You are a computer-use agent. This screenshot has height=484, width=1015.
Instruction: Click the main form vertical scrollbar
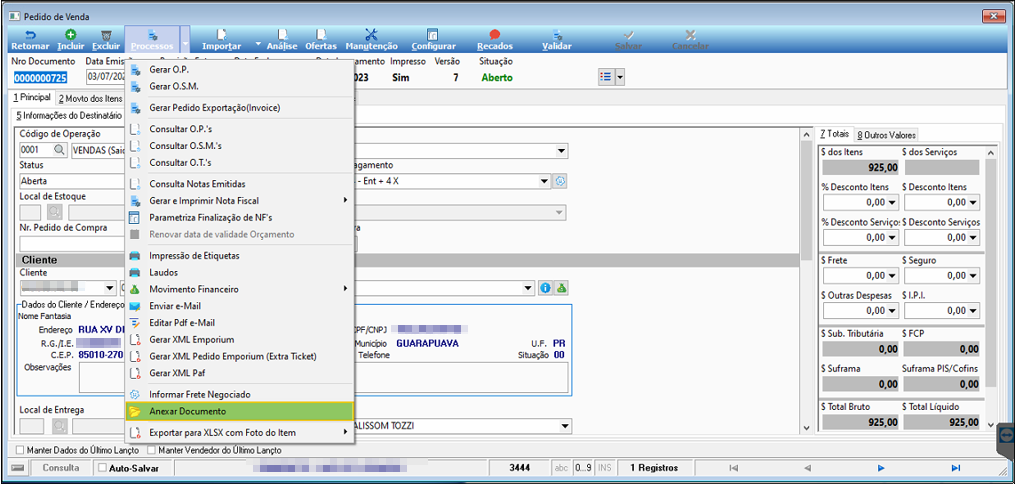pyautogui.click(x=806, y=281)
